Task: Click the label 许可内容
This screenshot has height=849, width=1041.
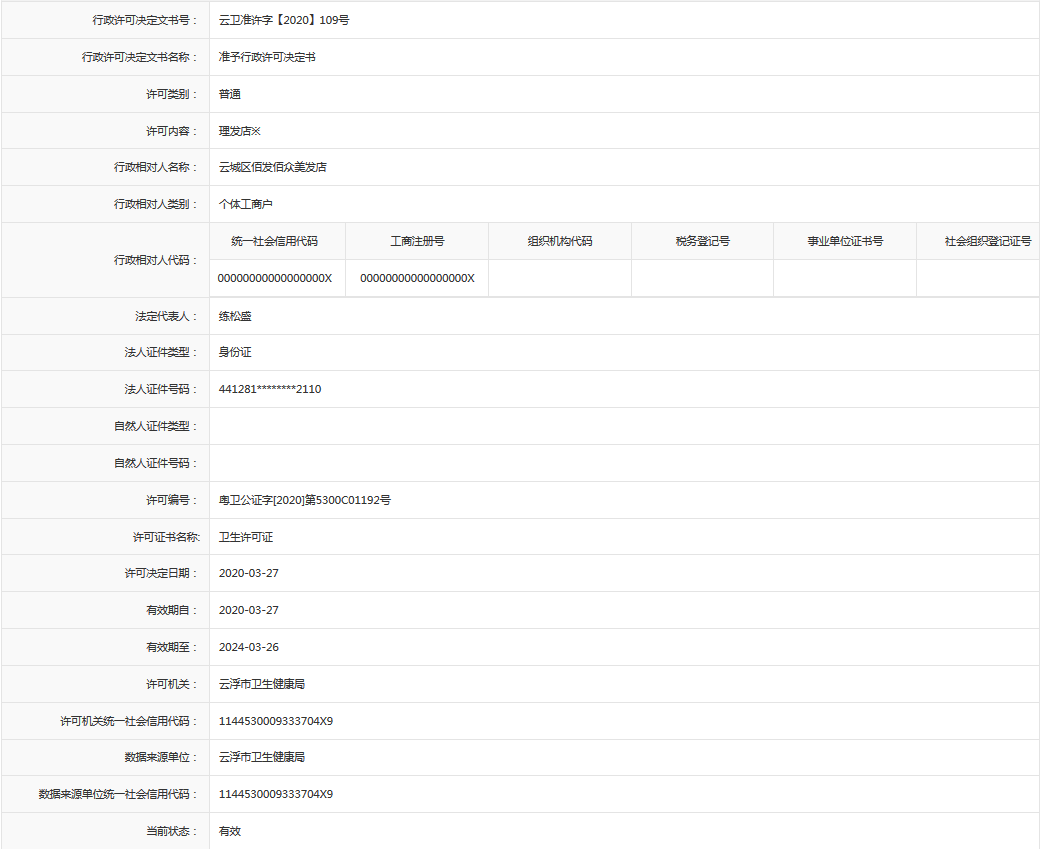Action: click(x=172, y=131)
